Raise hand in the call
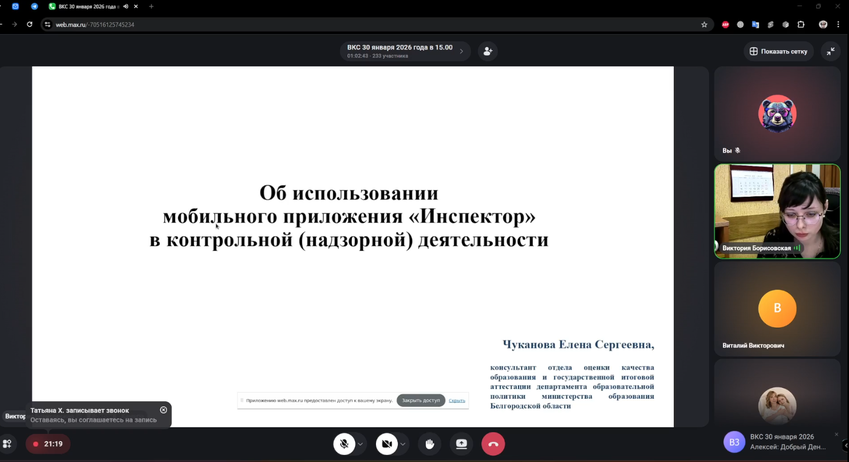849x462 pixels. [429, 444]
